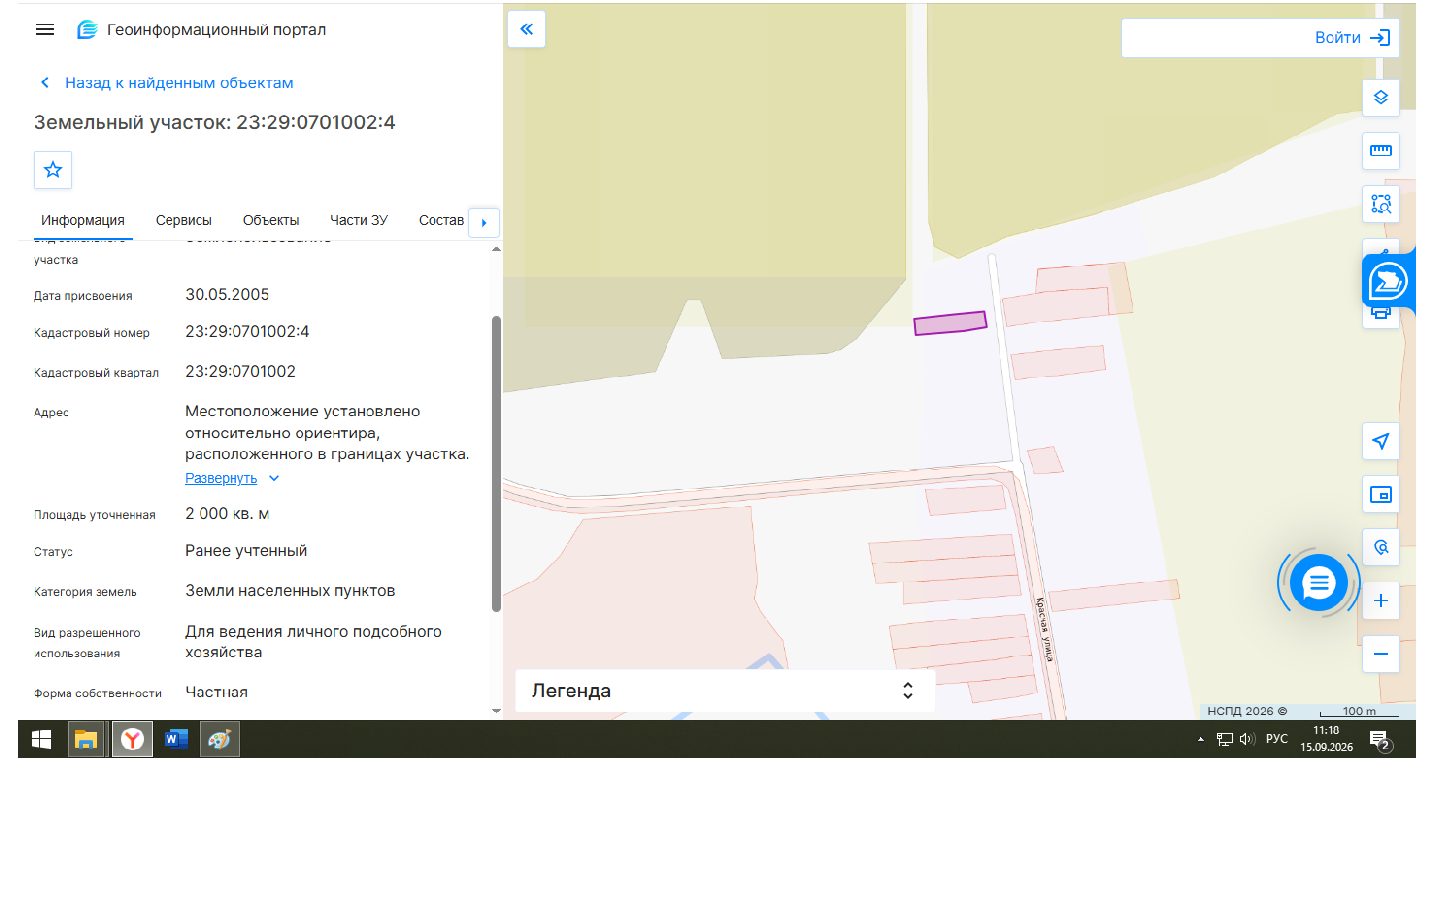Open the Windows Start menu
This screenshot has width=1440, height=900.
click(42, 739)
